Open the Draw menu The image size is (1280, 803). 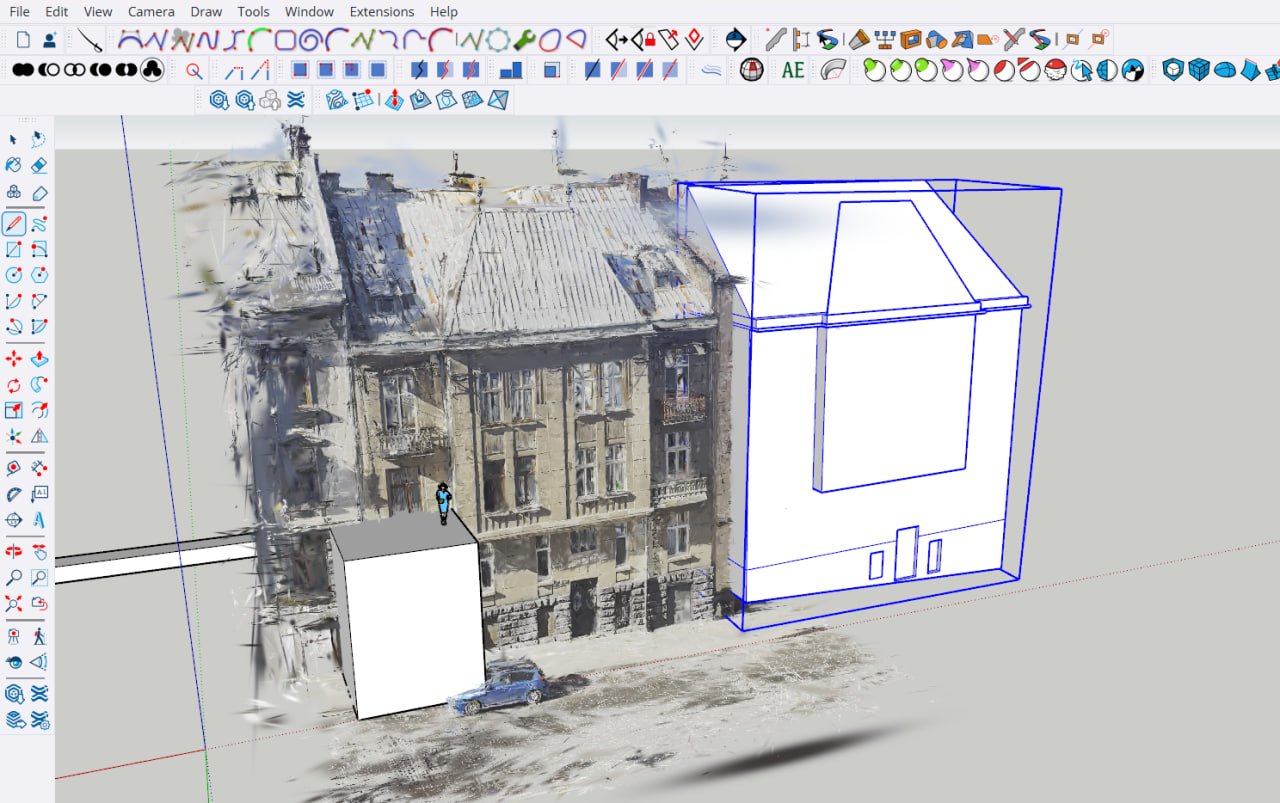pyautogui.click(x=206, y=11)
